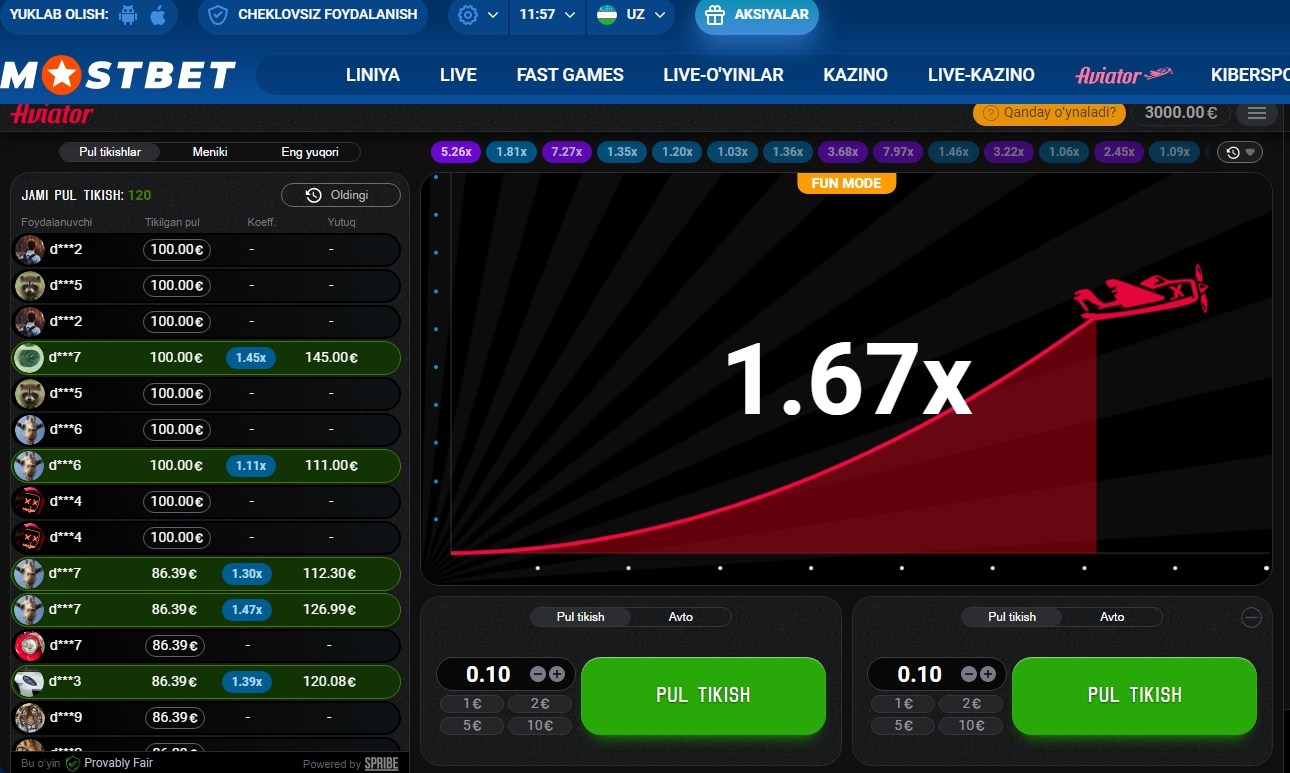Image resolution: width=1290 pixels, height=773 pixels.
Task: Open Aksiyalar gift promotions button
Action: (x=757, y=15)
